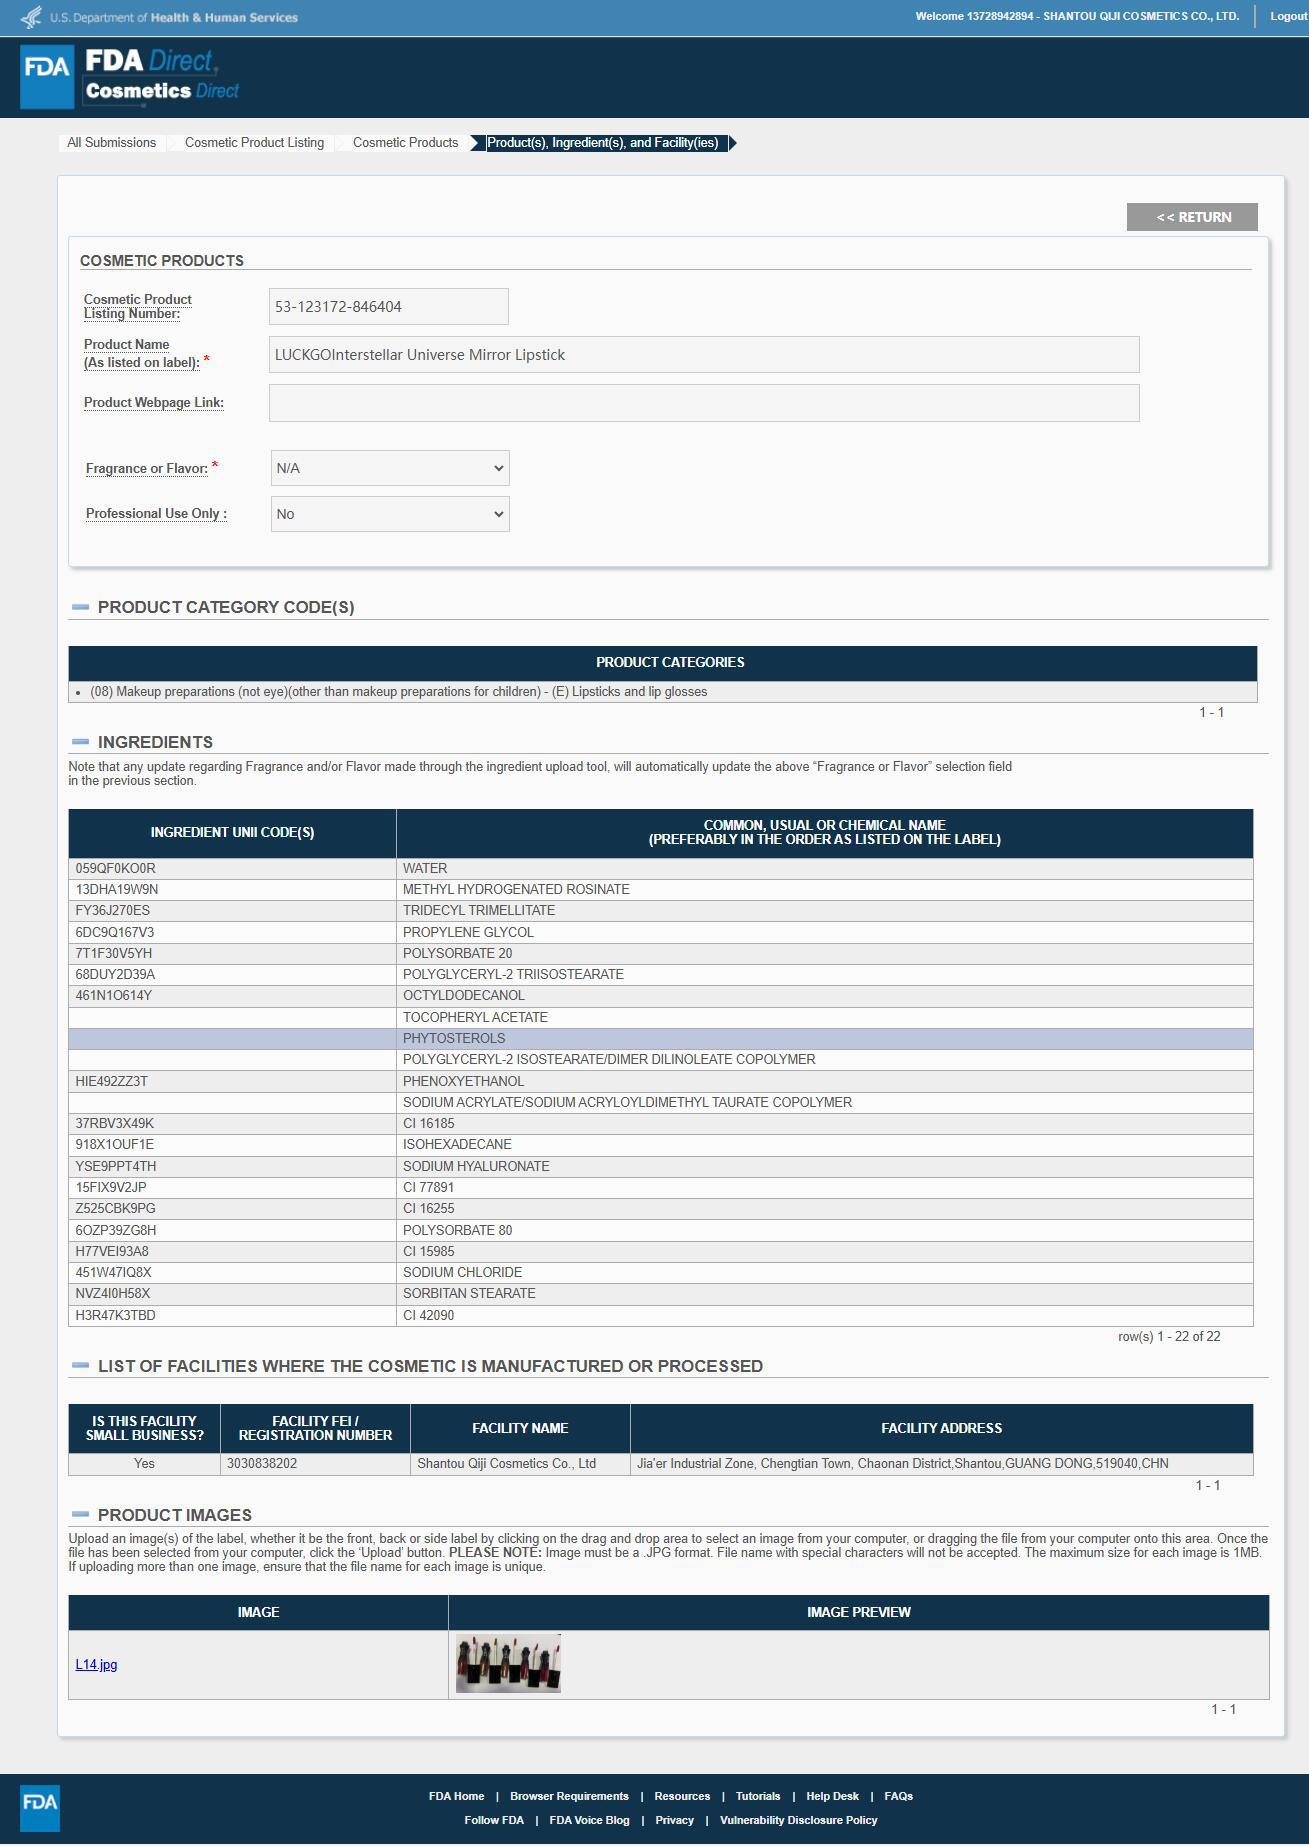Select the TRIDECYL TRIMELLITATE ingredient
The height and width of the screenshot is (1846, 1309).
pyautogui.click(x=660, y=910)
